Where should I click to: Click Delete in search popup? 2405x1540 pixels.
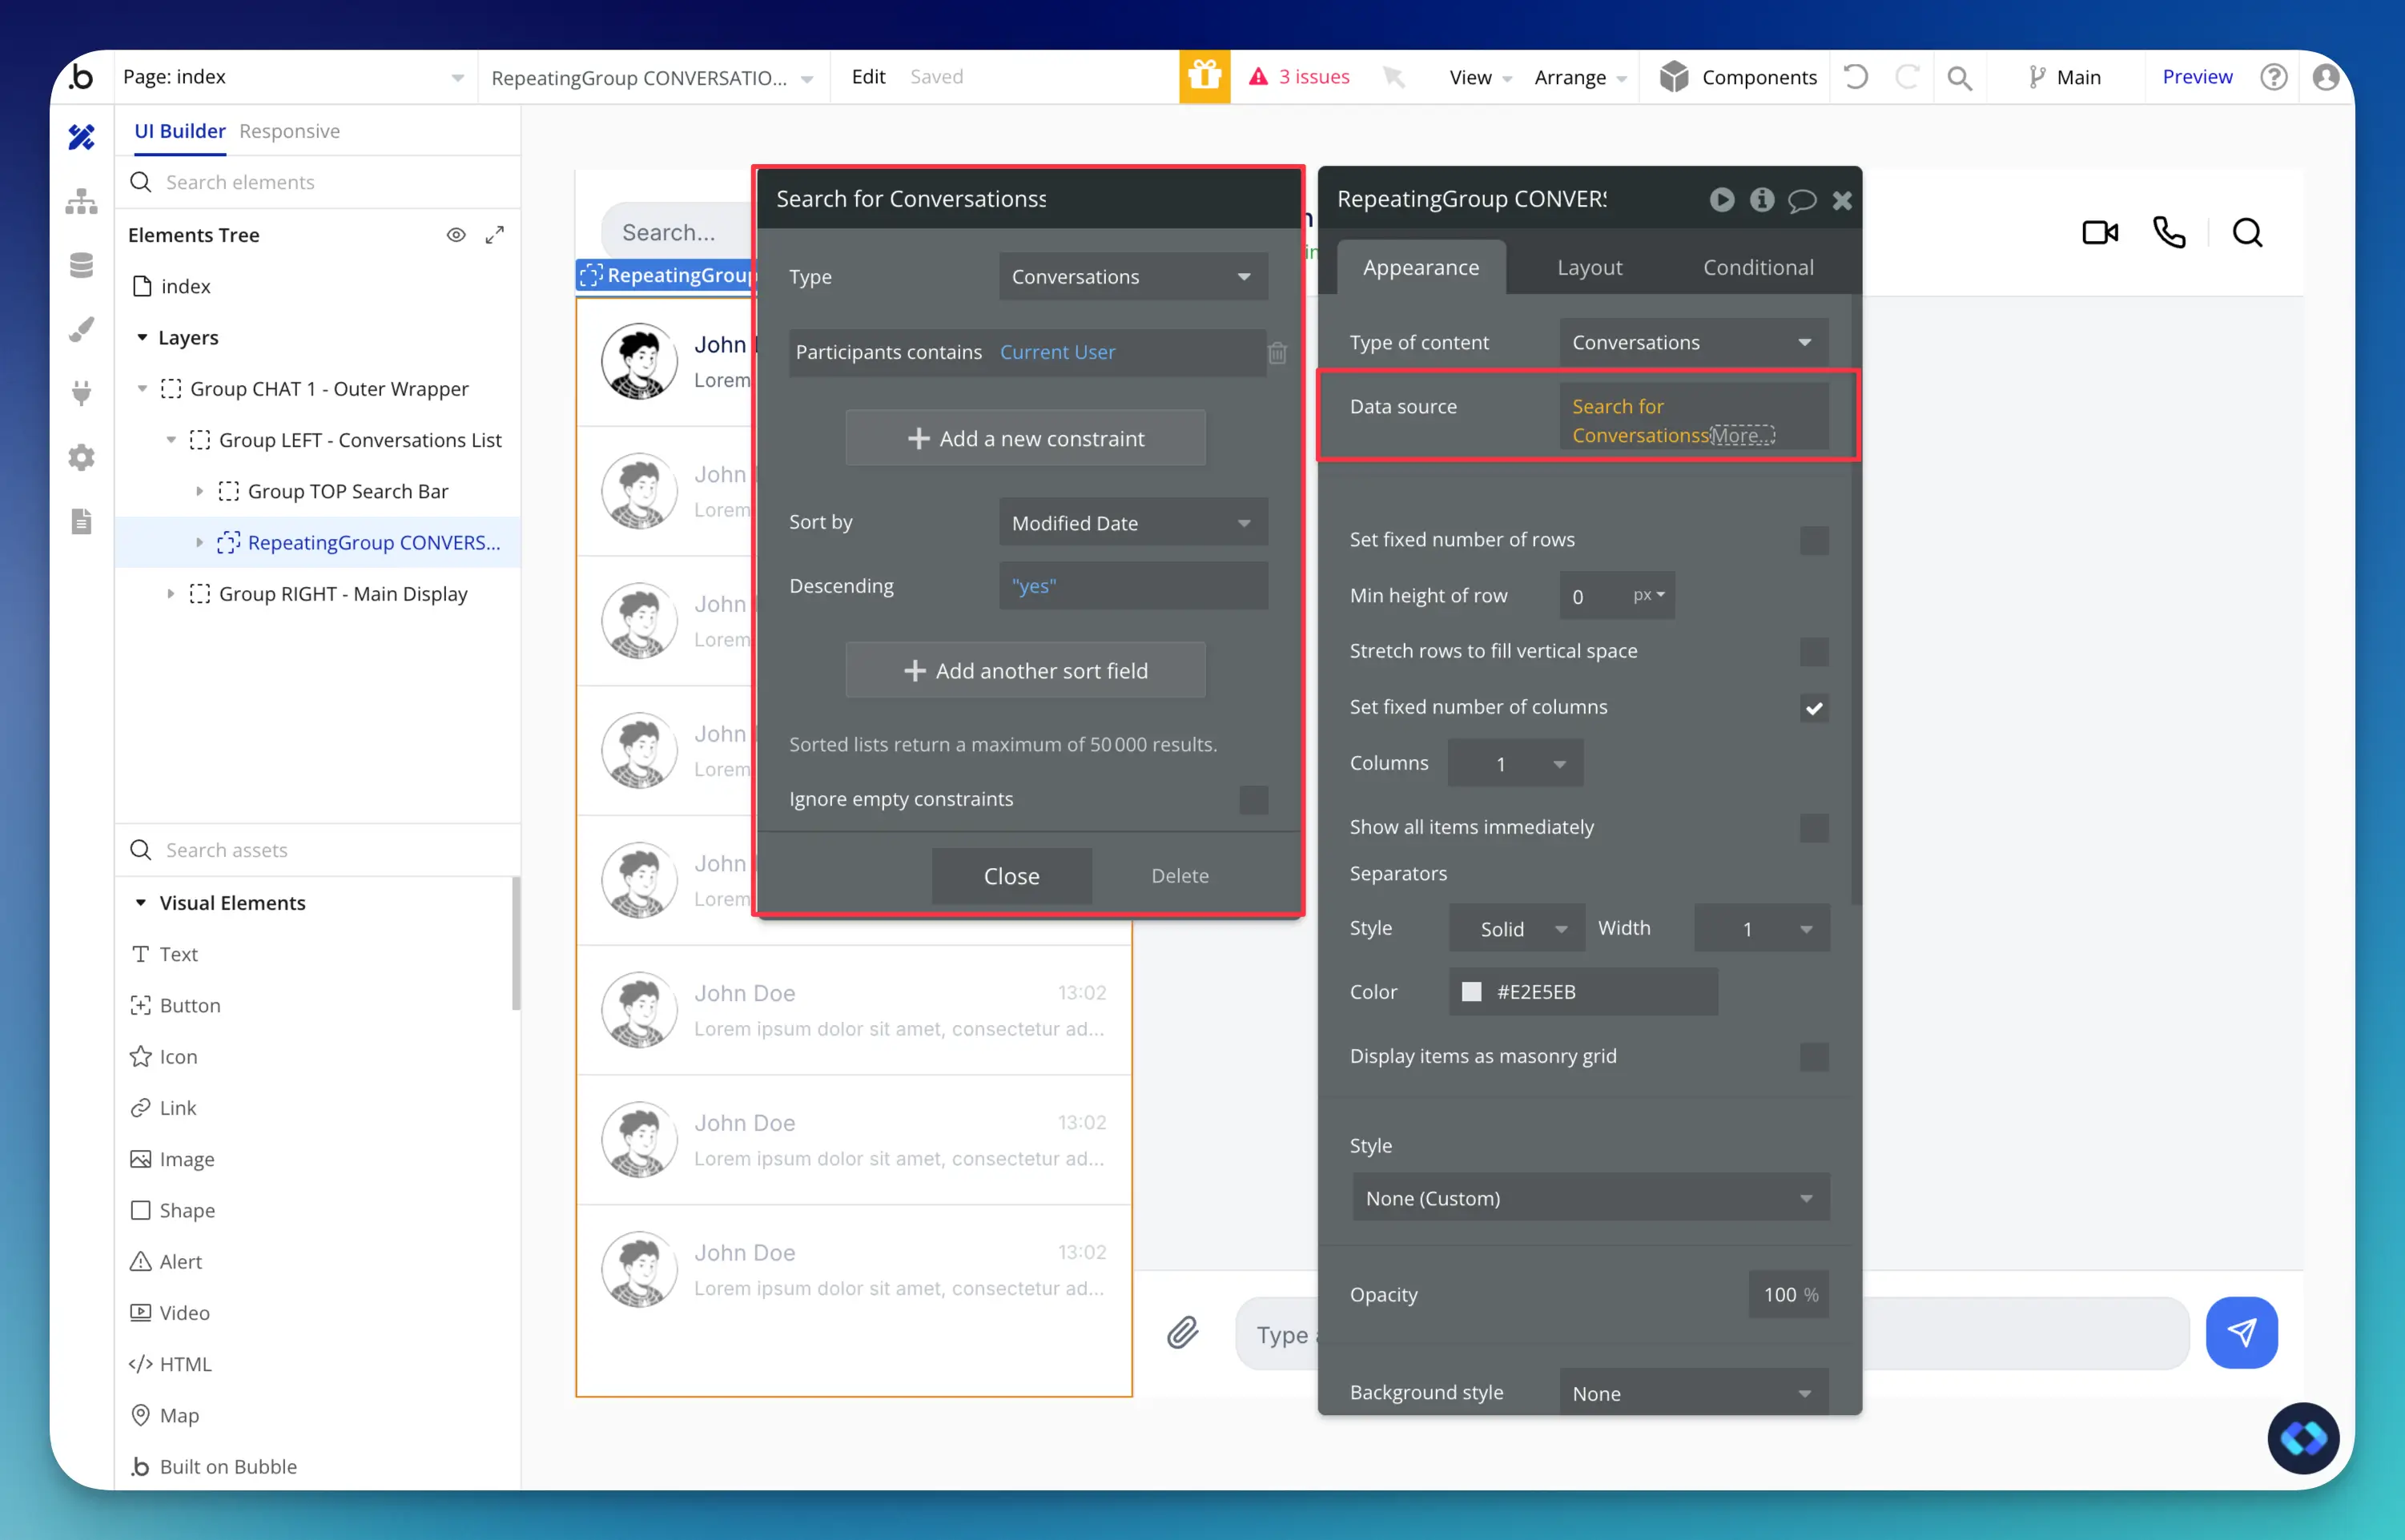click(x=1179, y=877)
